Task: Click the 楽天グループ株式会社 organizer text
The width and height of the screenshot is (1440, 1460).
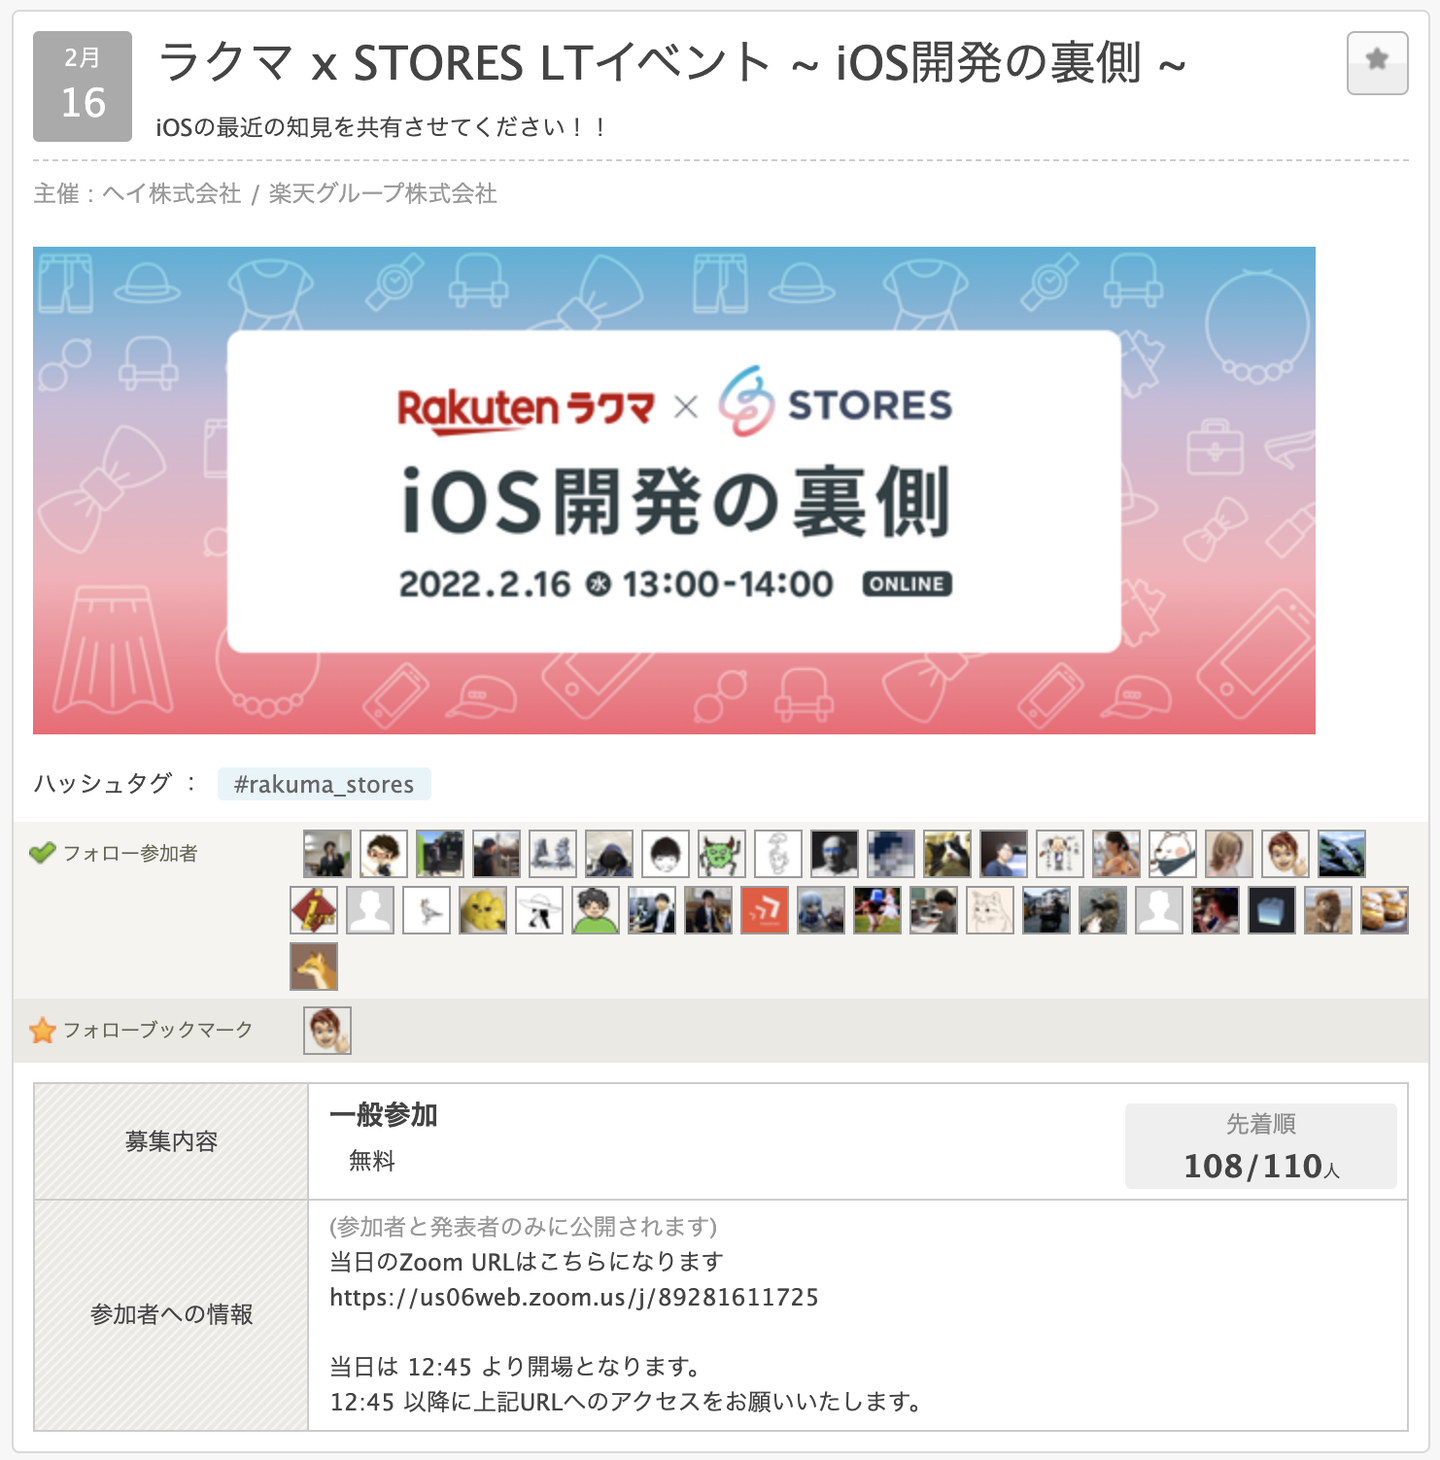Action: (x=383, y=193)
